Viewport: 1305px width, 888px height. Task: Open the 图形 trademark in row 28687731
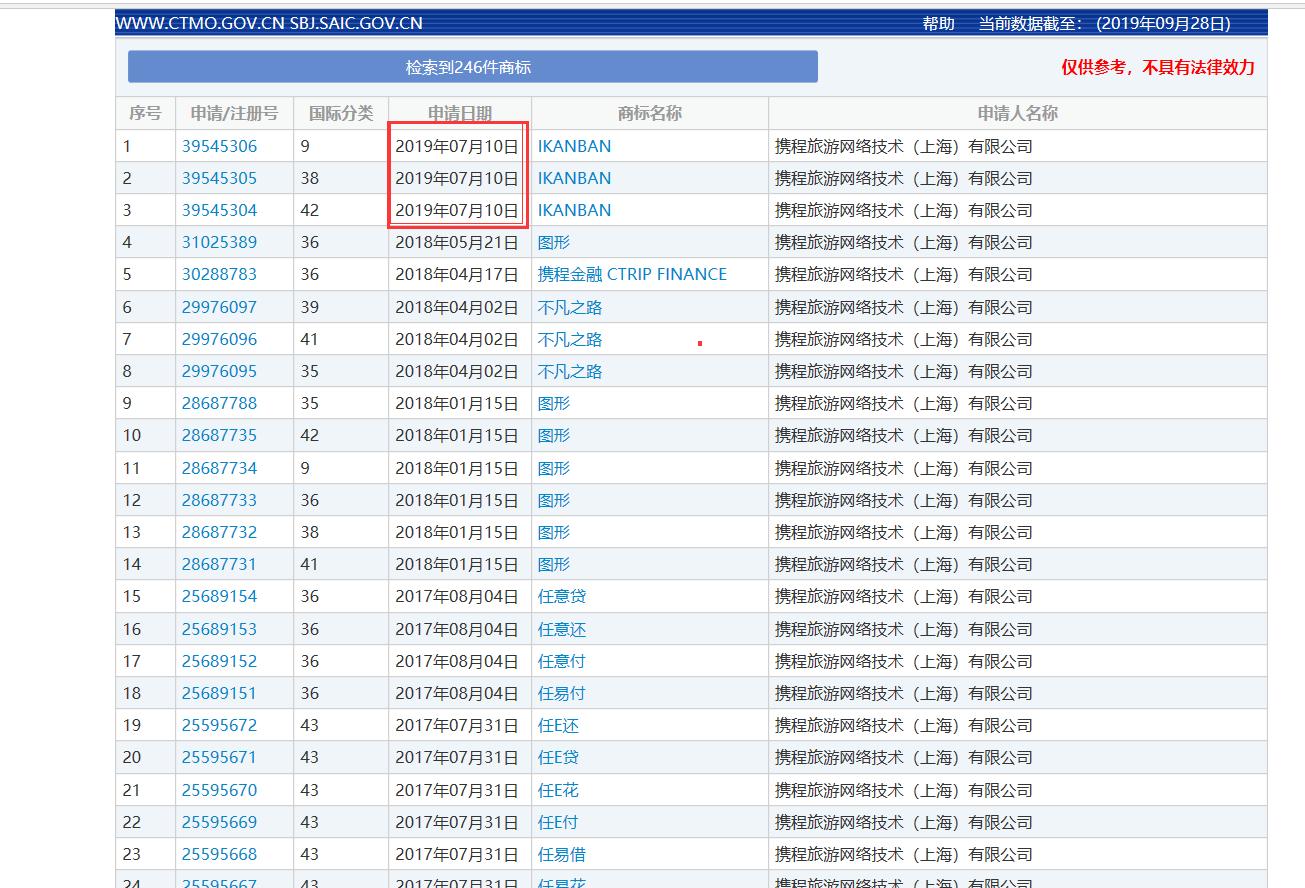click(554, 564)
